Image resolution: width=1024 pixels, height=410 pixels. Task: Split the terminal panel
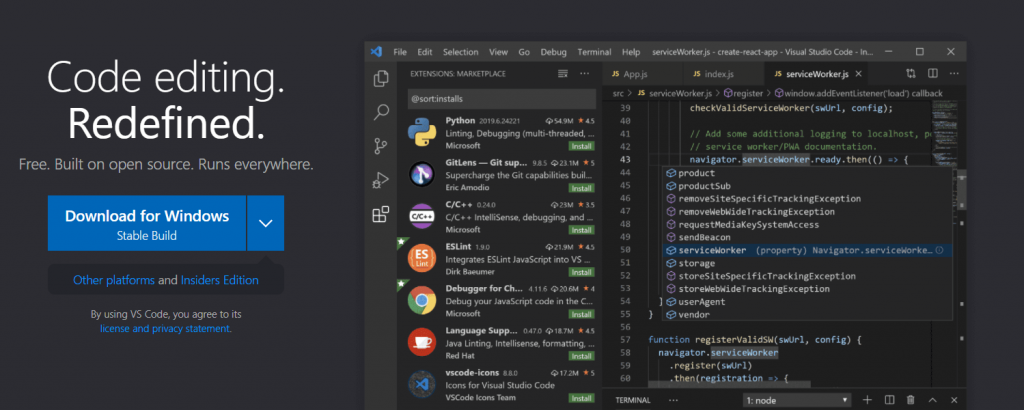point(889,400)
